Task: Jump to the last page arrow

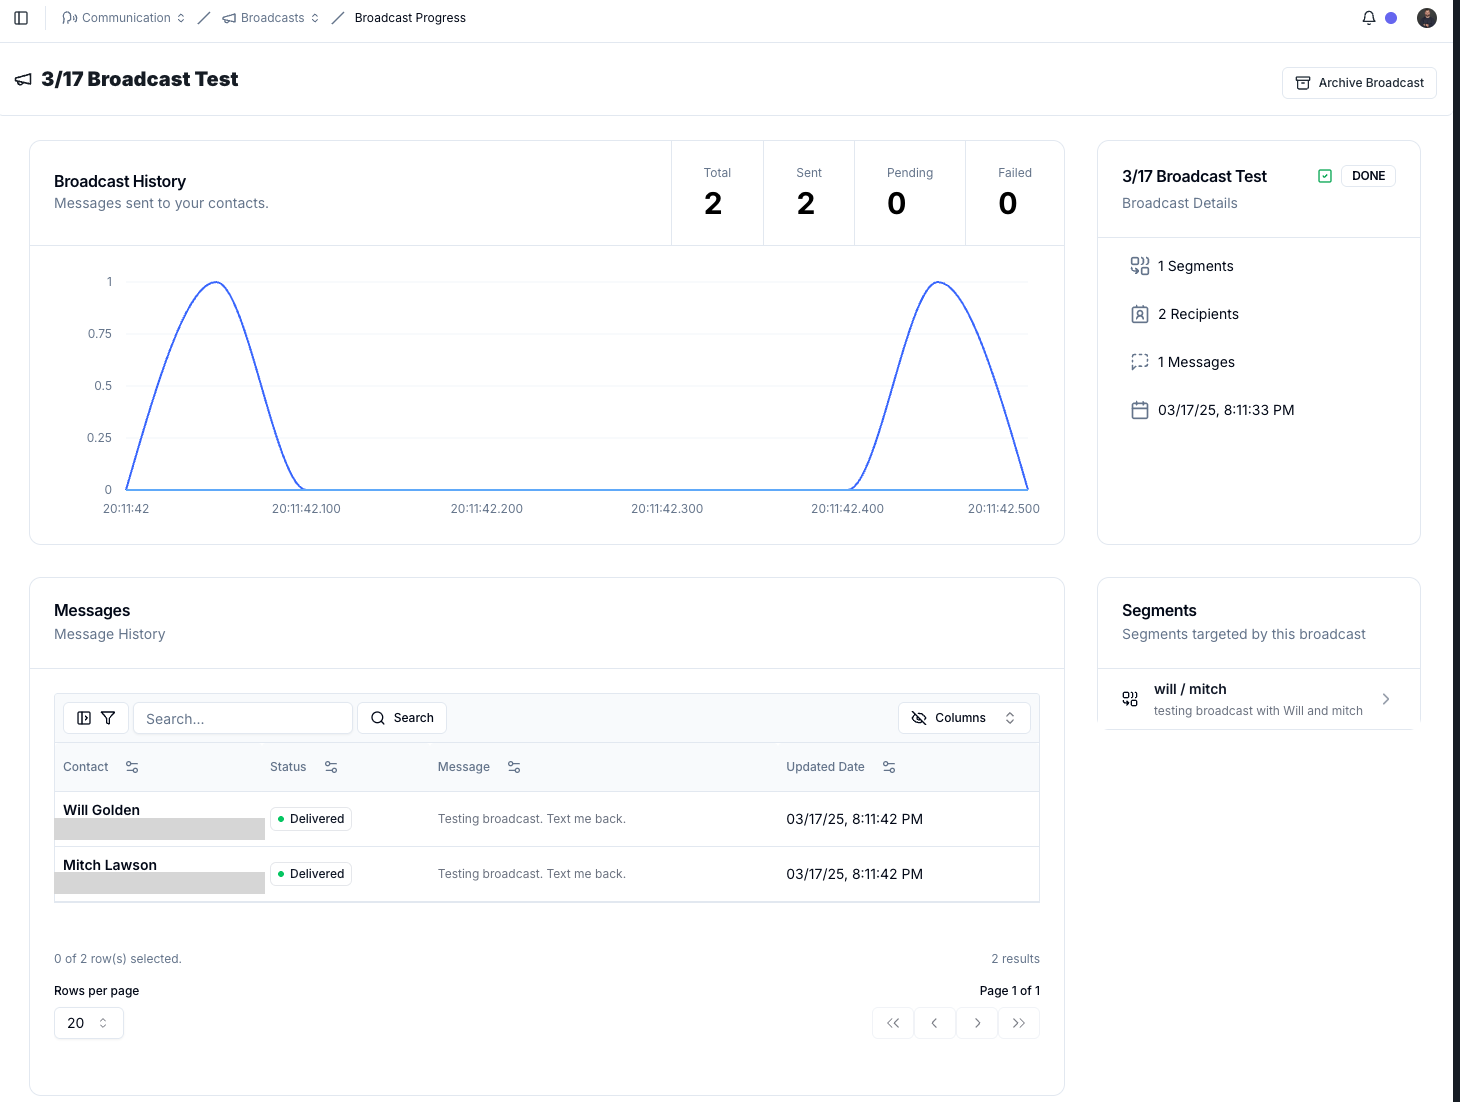Action: (1019, 1023)
